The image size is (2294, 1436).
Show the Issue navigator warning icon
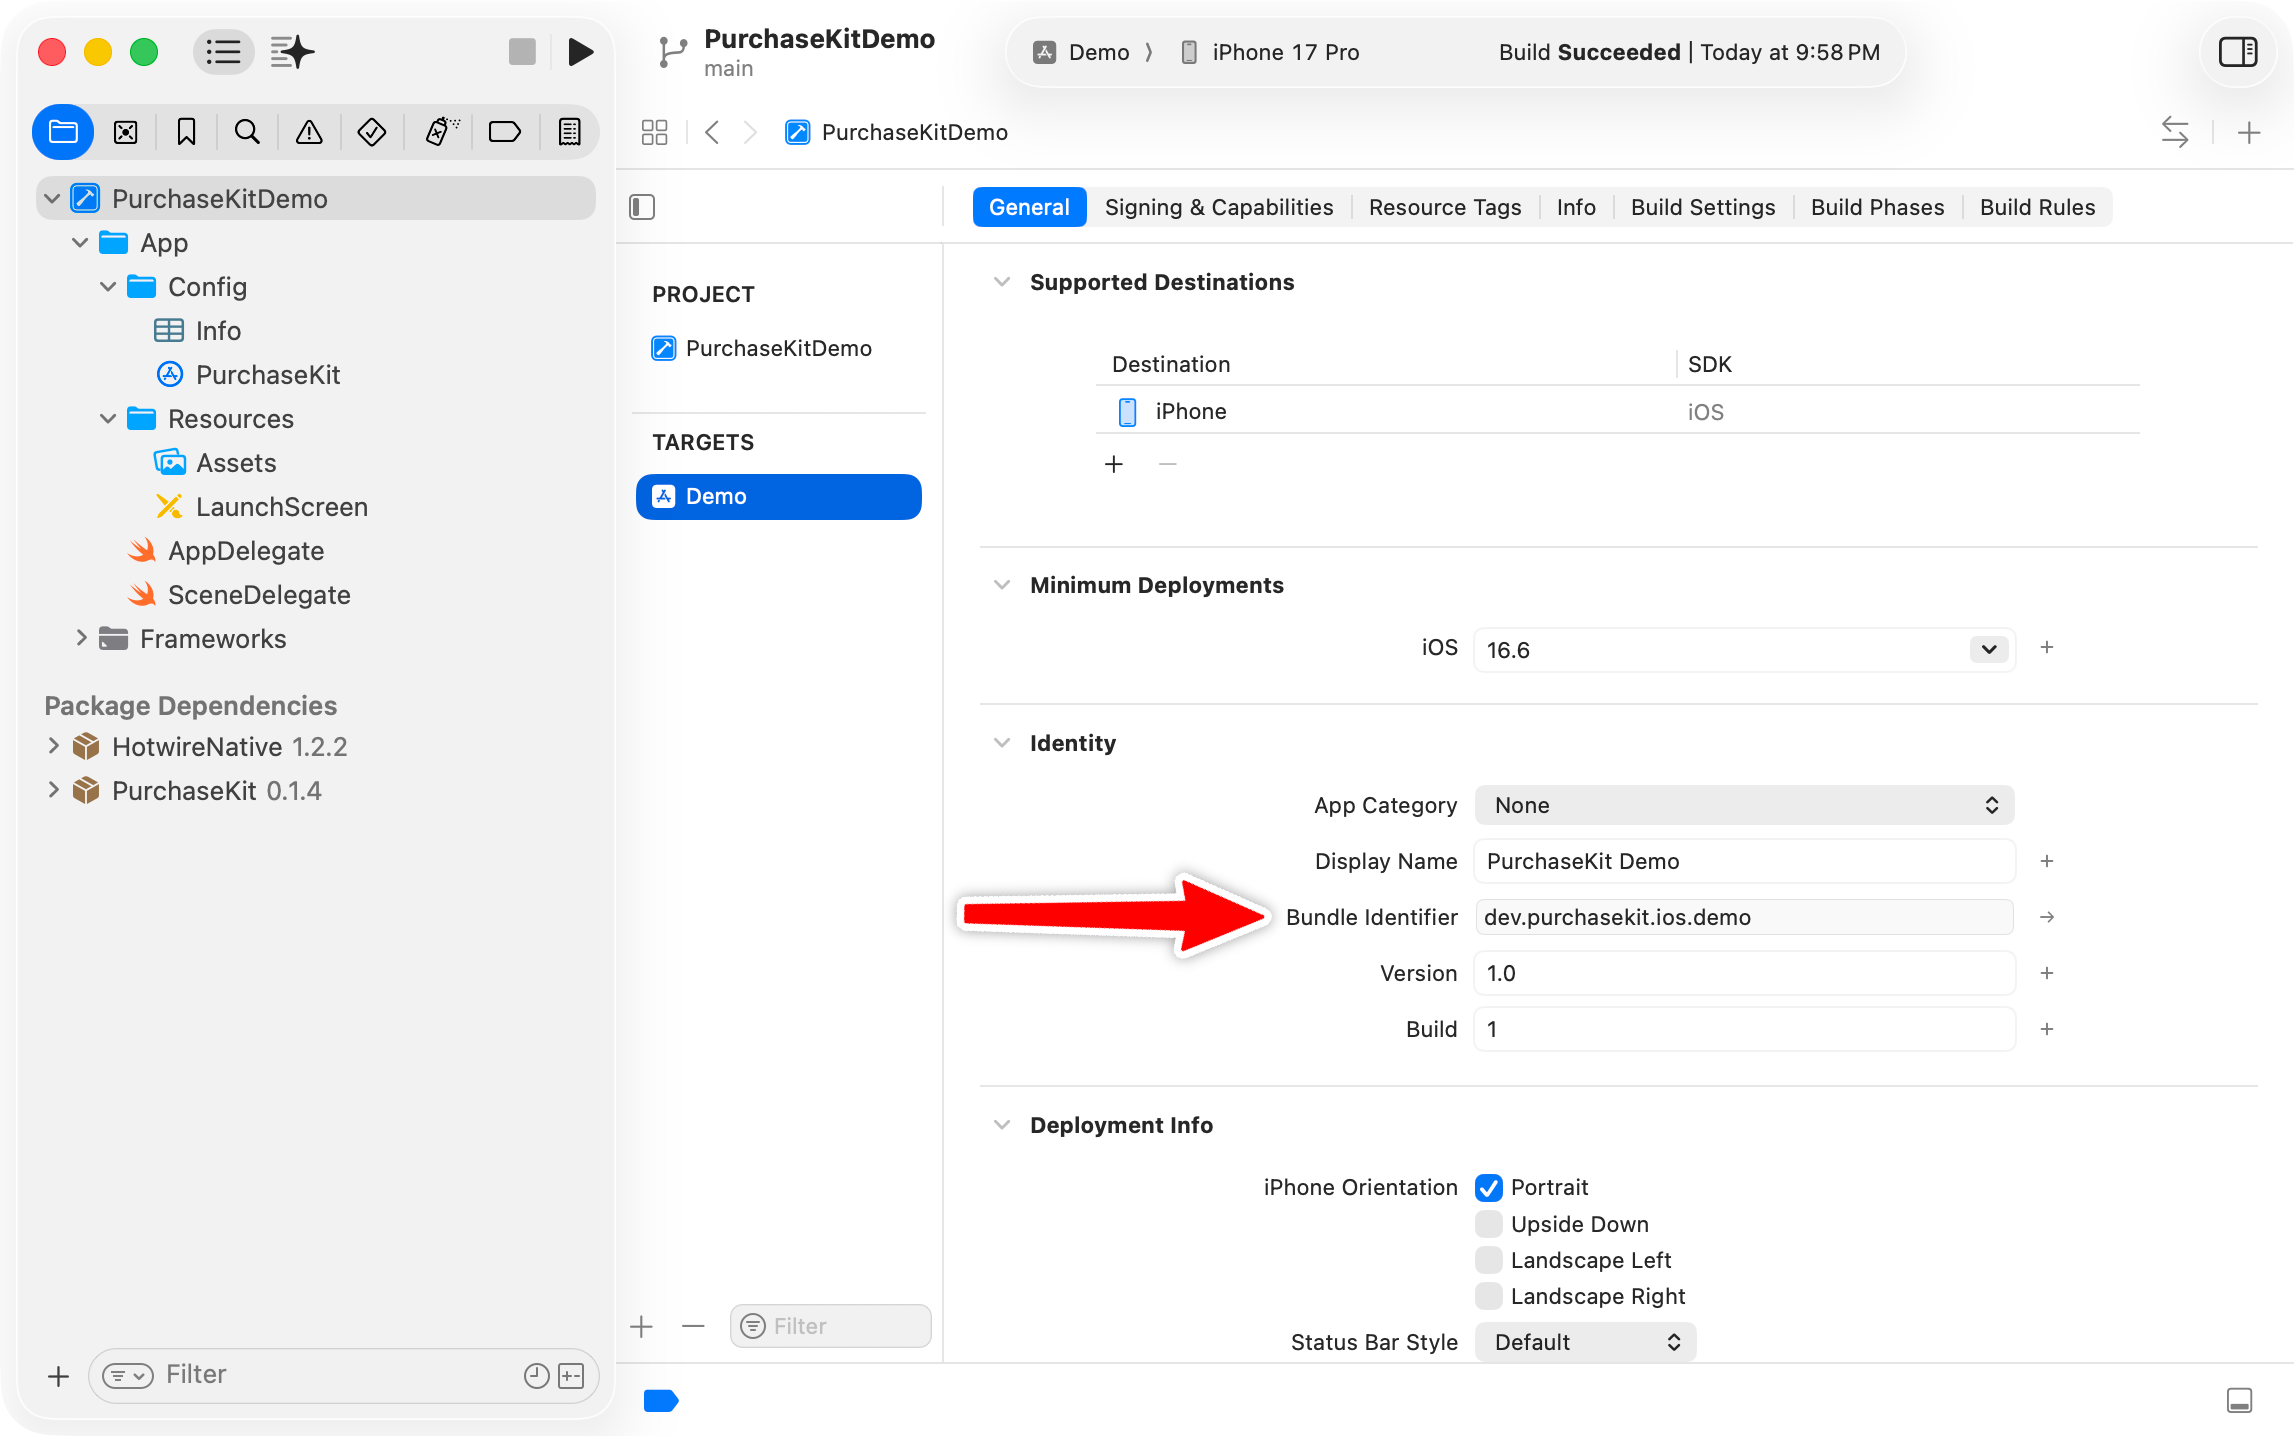308,131
